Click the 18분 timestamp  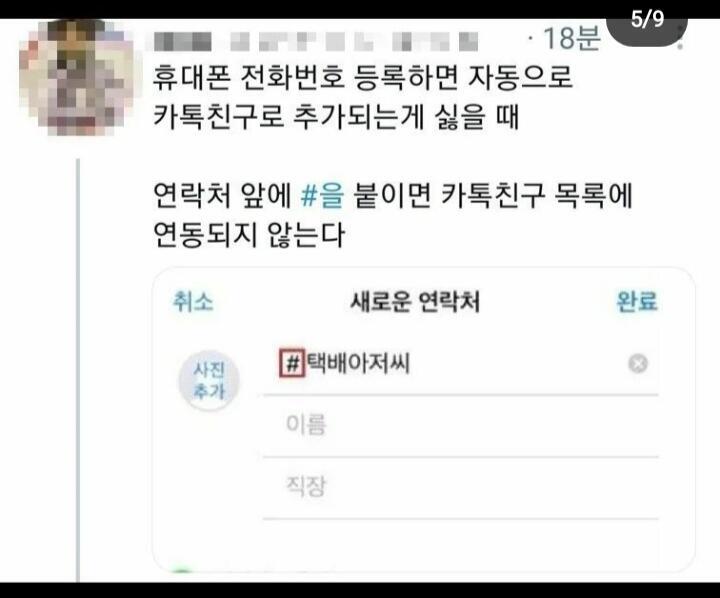(571, 38)
